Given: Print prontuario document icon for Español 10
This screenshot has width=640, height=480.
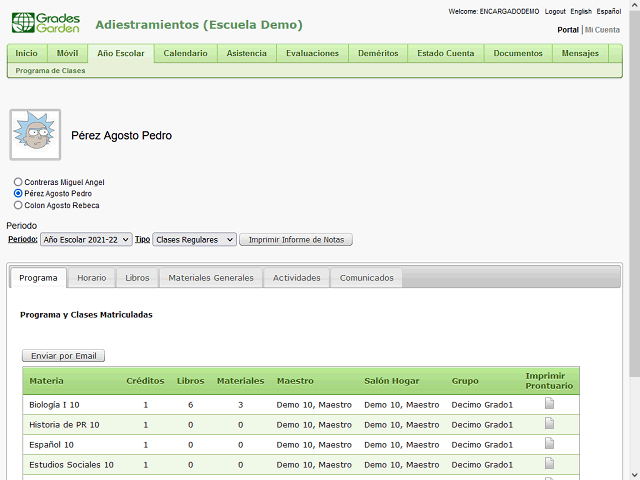Looking at the screenshot, I should [549, 444].
